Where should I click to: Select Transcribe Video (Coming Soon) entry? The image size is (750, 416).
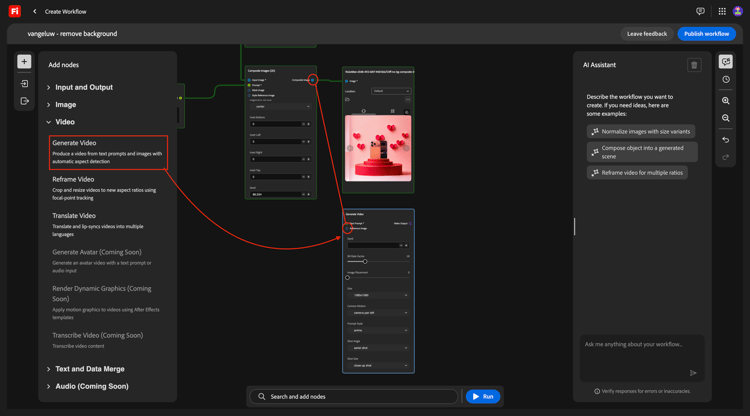(x=108, y=340)
